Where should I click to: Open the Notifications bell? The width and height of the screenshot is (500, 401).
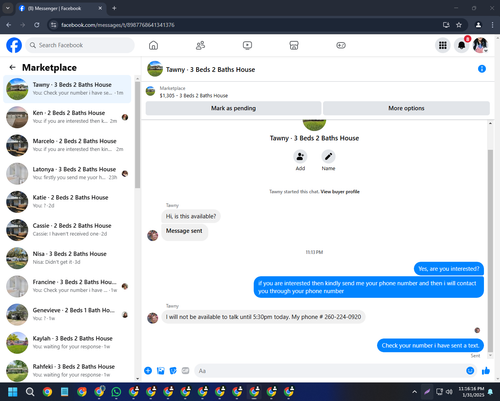point(462,45)
